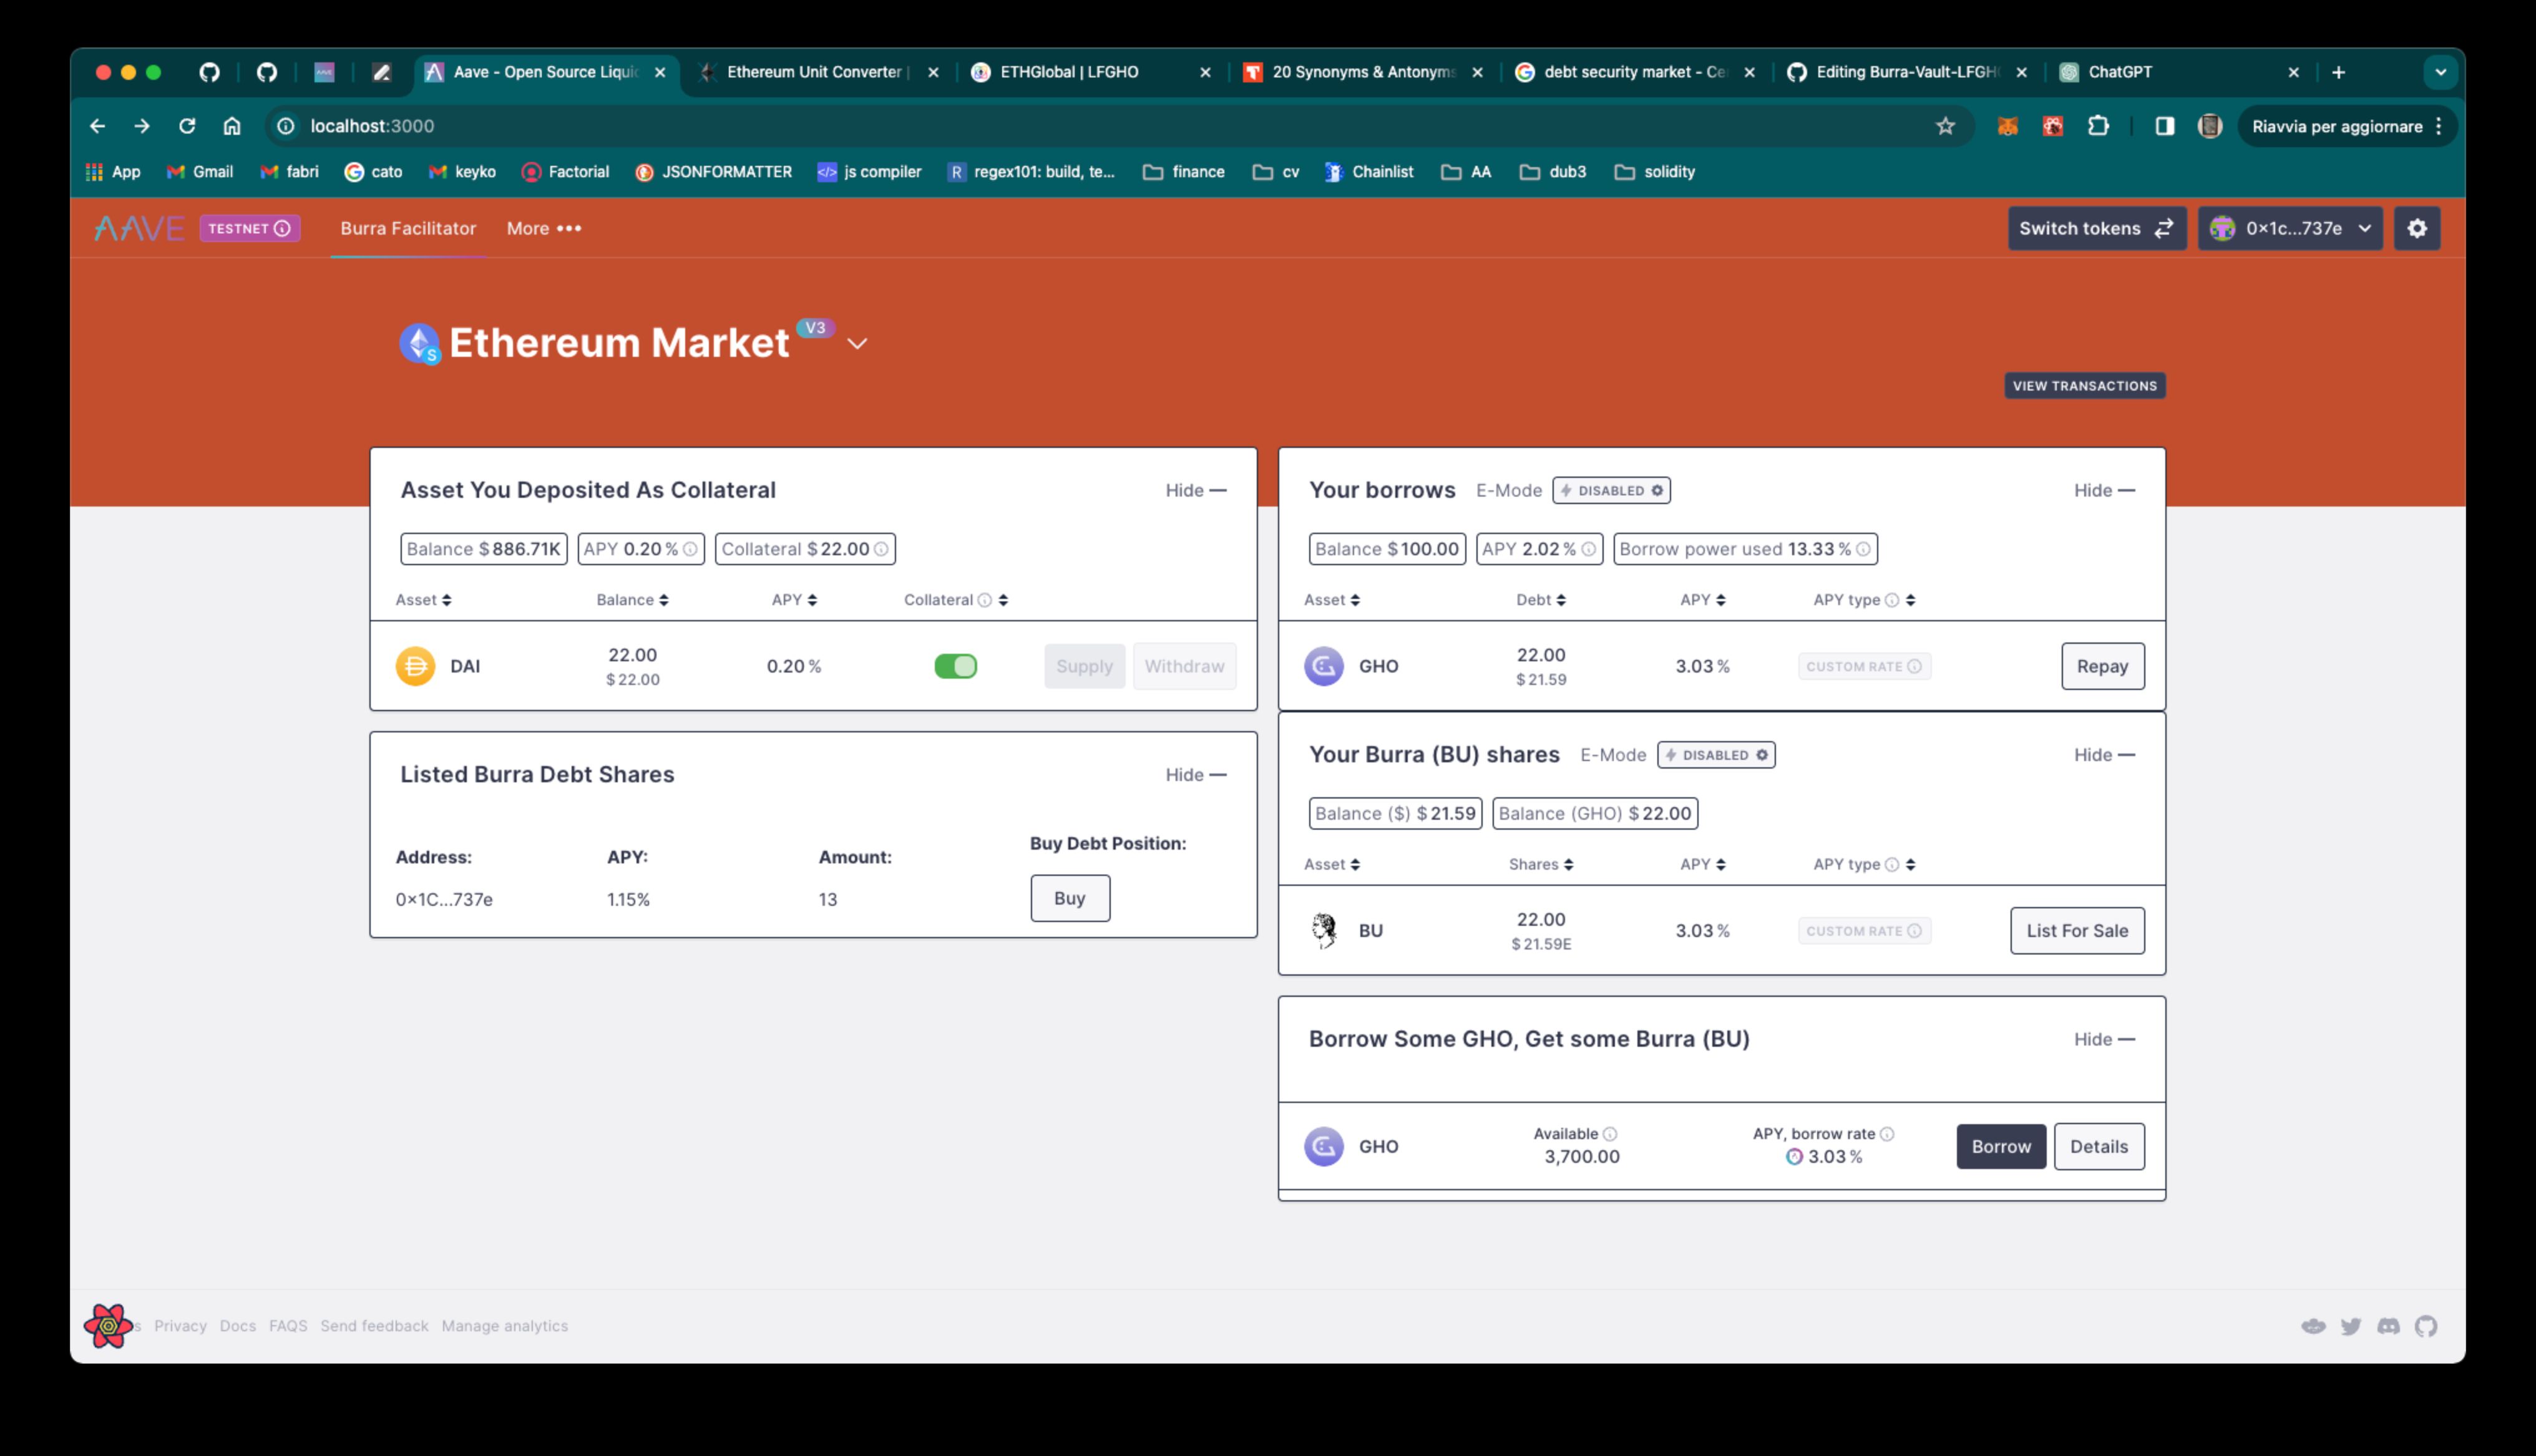Click the MetaMask fox extension icon
The height and width of the screenshot is (1456, 2536).
2007,126
